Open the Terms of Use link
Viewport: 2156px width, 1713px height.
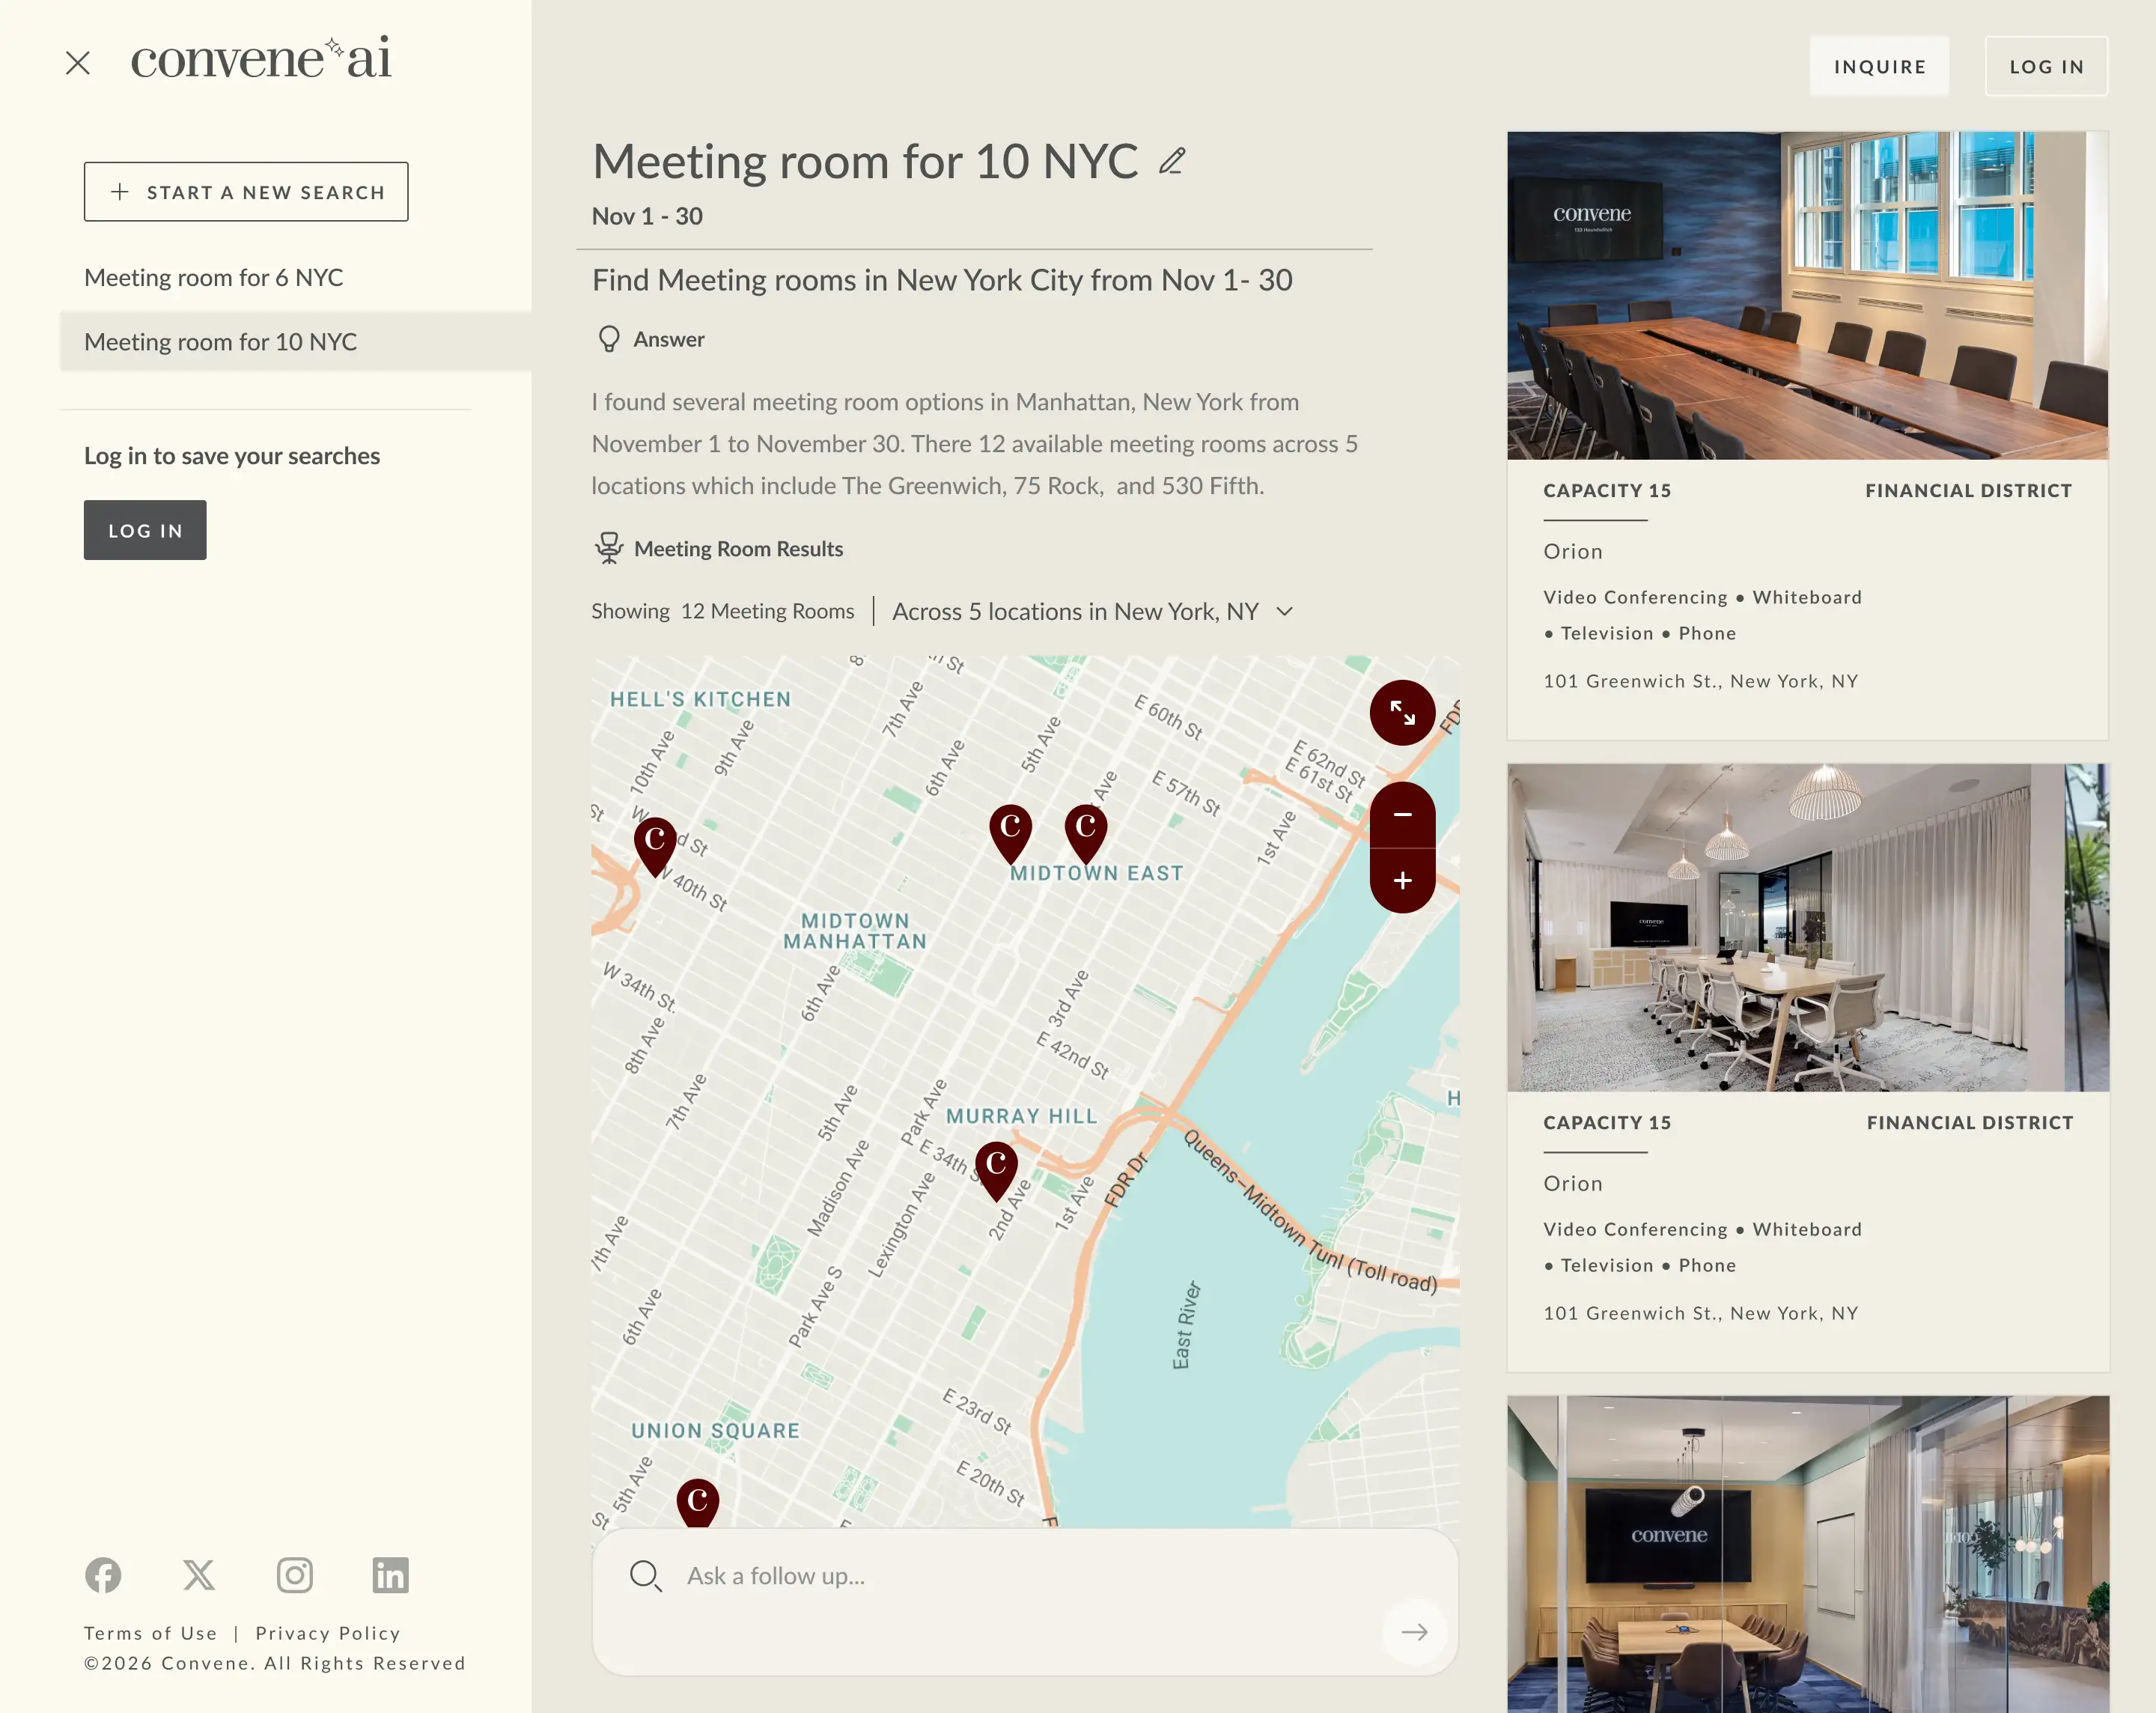click(x=151, y=1633)
